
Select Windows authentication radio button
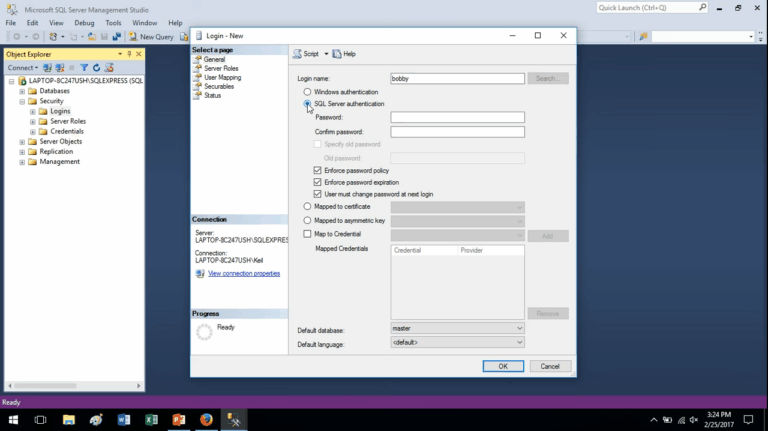point(307,92)
